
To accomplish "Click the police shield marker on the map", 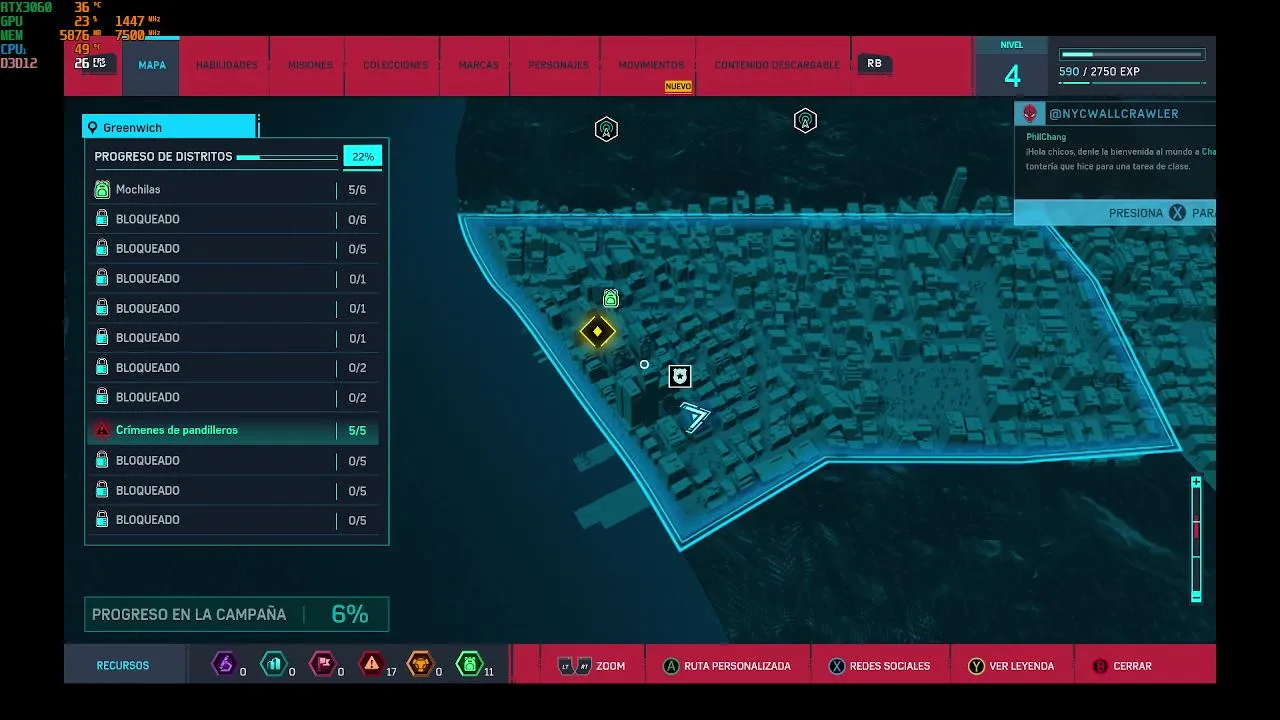I will (x=680, y=376).
